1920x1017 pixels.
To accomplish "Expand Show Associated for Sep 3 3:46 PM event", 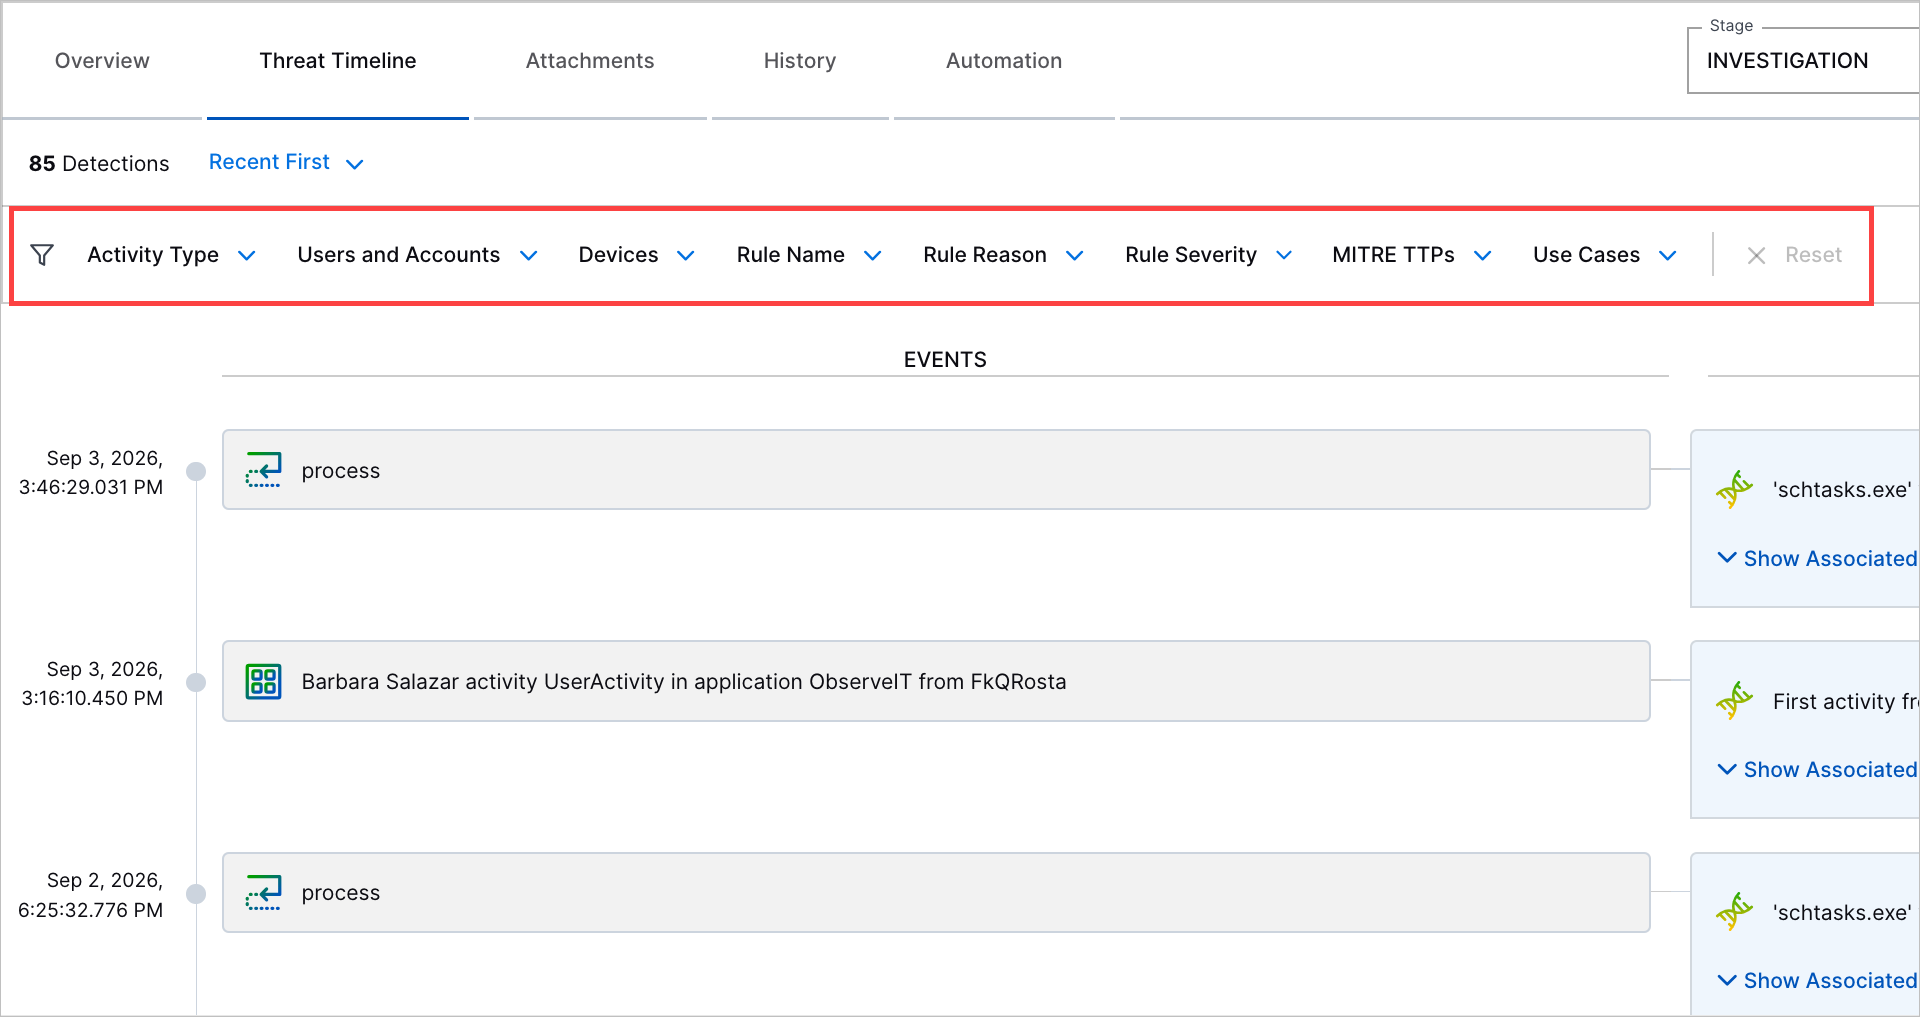I will point(1817,559).
